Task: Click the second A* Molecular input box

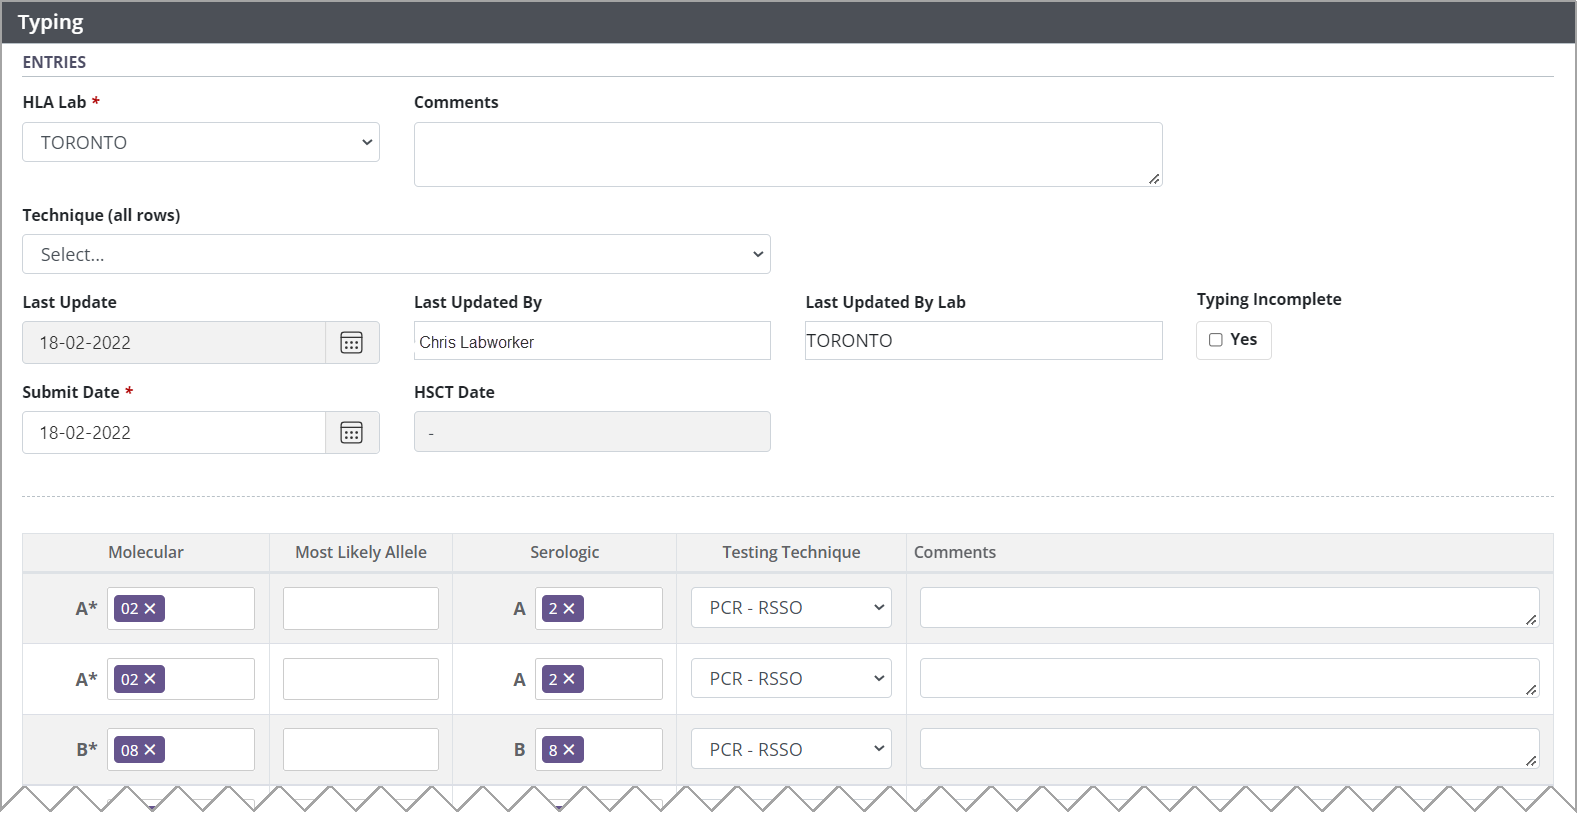Action: [181, 679]
